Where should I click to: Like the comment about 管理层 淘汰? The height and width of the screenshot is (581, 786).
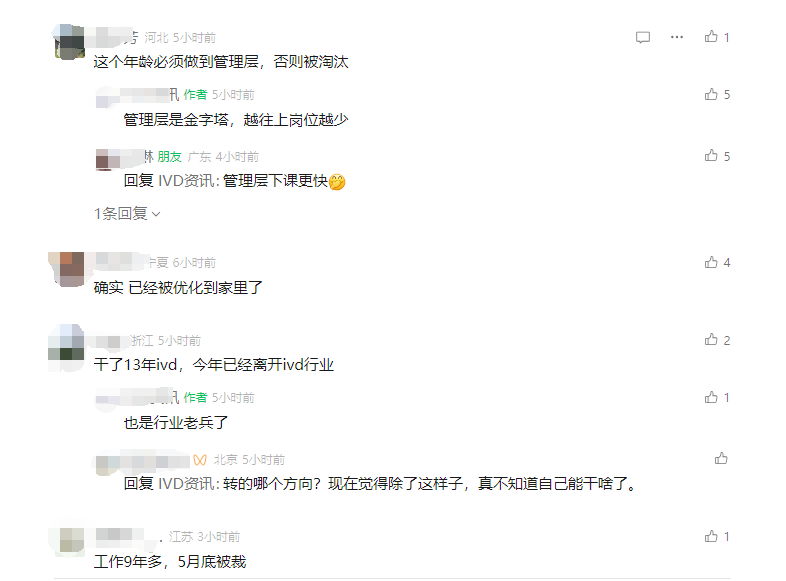[711, 37]
